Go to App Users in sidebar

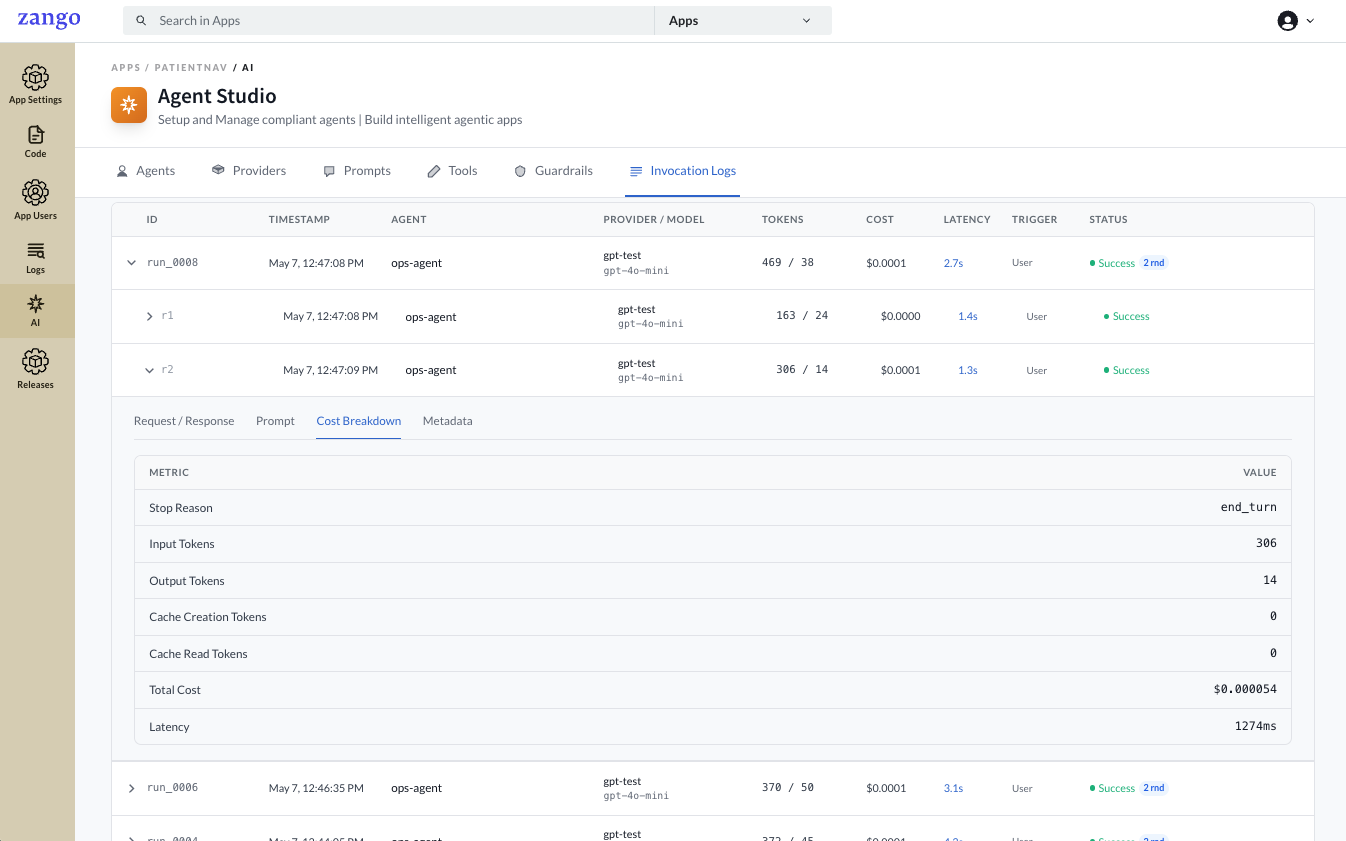click(36, 200)
